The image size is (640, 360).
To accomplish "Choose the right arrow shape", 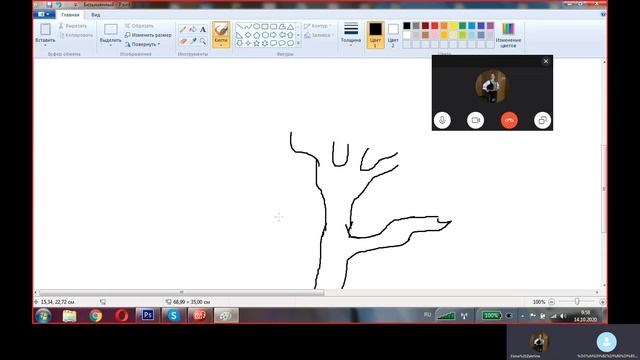I will pyautogui.click(x=273, y=35).
